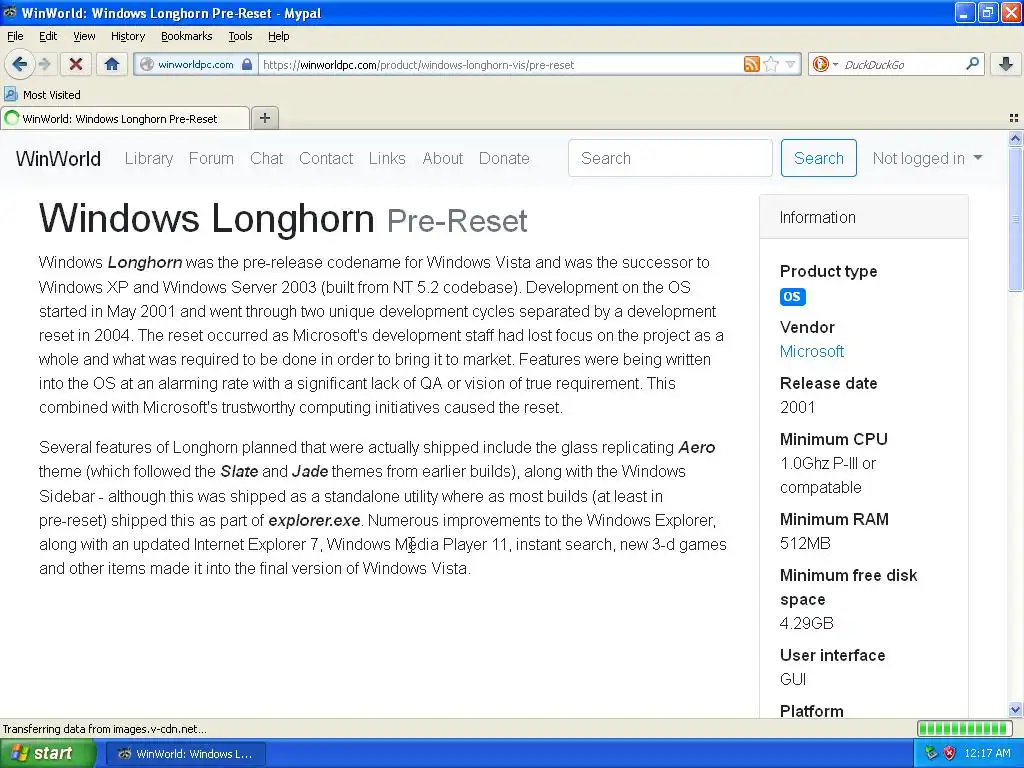This screenshot has width=1024, height=768.
Task: Open the Chat link
Action: point(266,159)
